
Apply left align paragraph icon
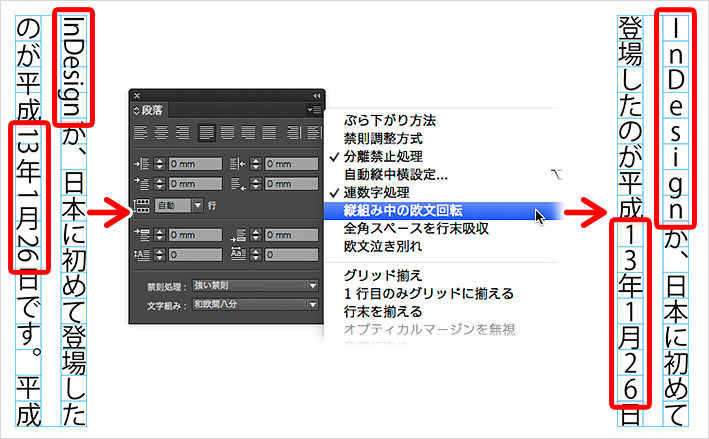pyautogui.click(x=141, y=133)
